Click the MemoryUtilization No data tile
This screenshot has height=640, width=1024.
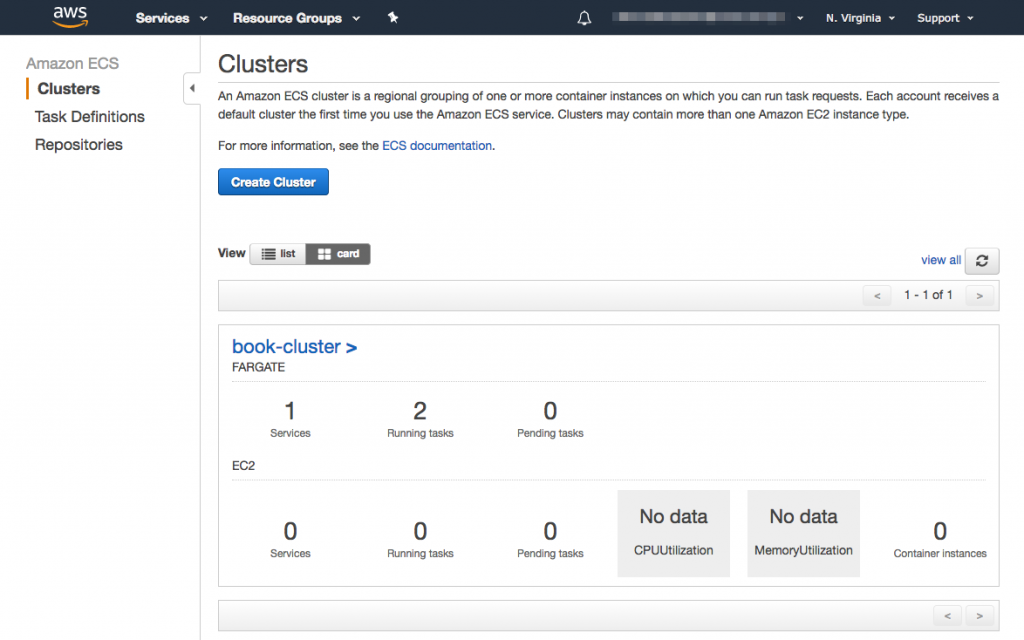(x=803, y=534)
